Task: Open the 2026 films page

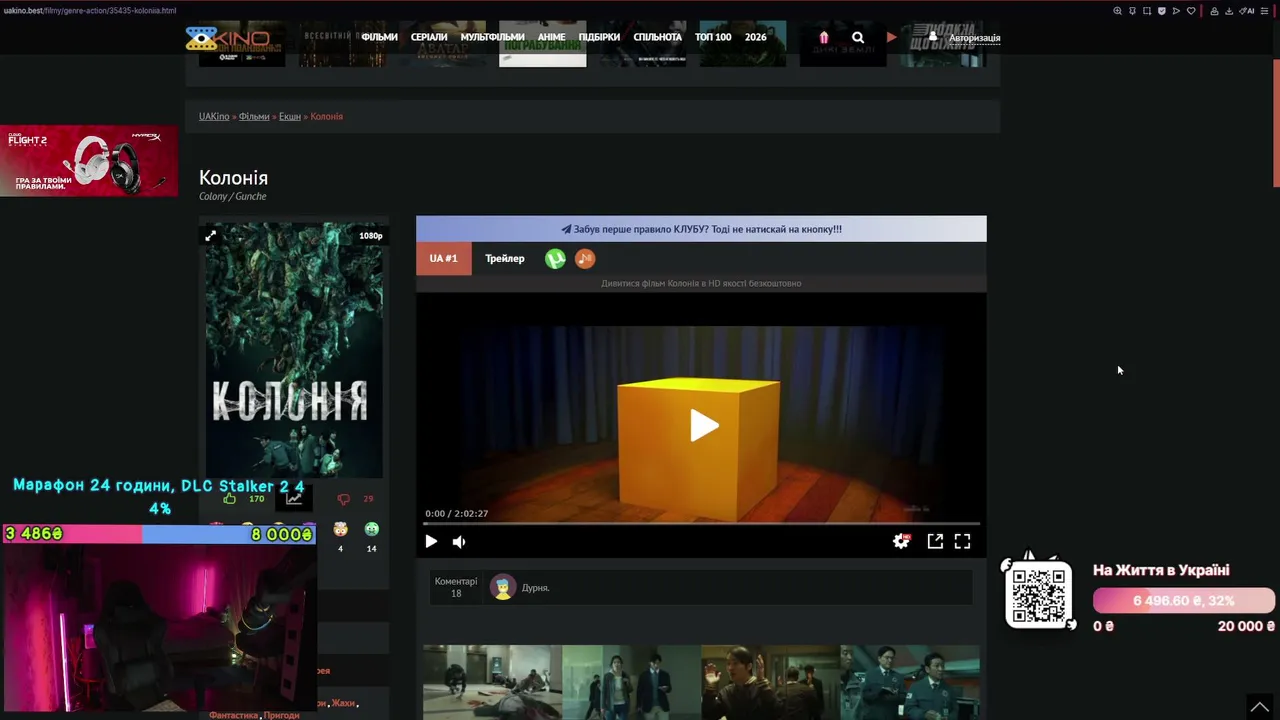Action: (756, 38)
